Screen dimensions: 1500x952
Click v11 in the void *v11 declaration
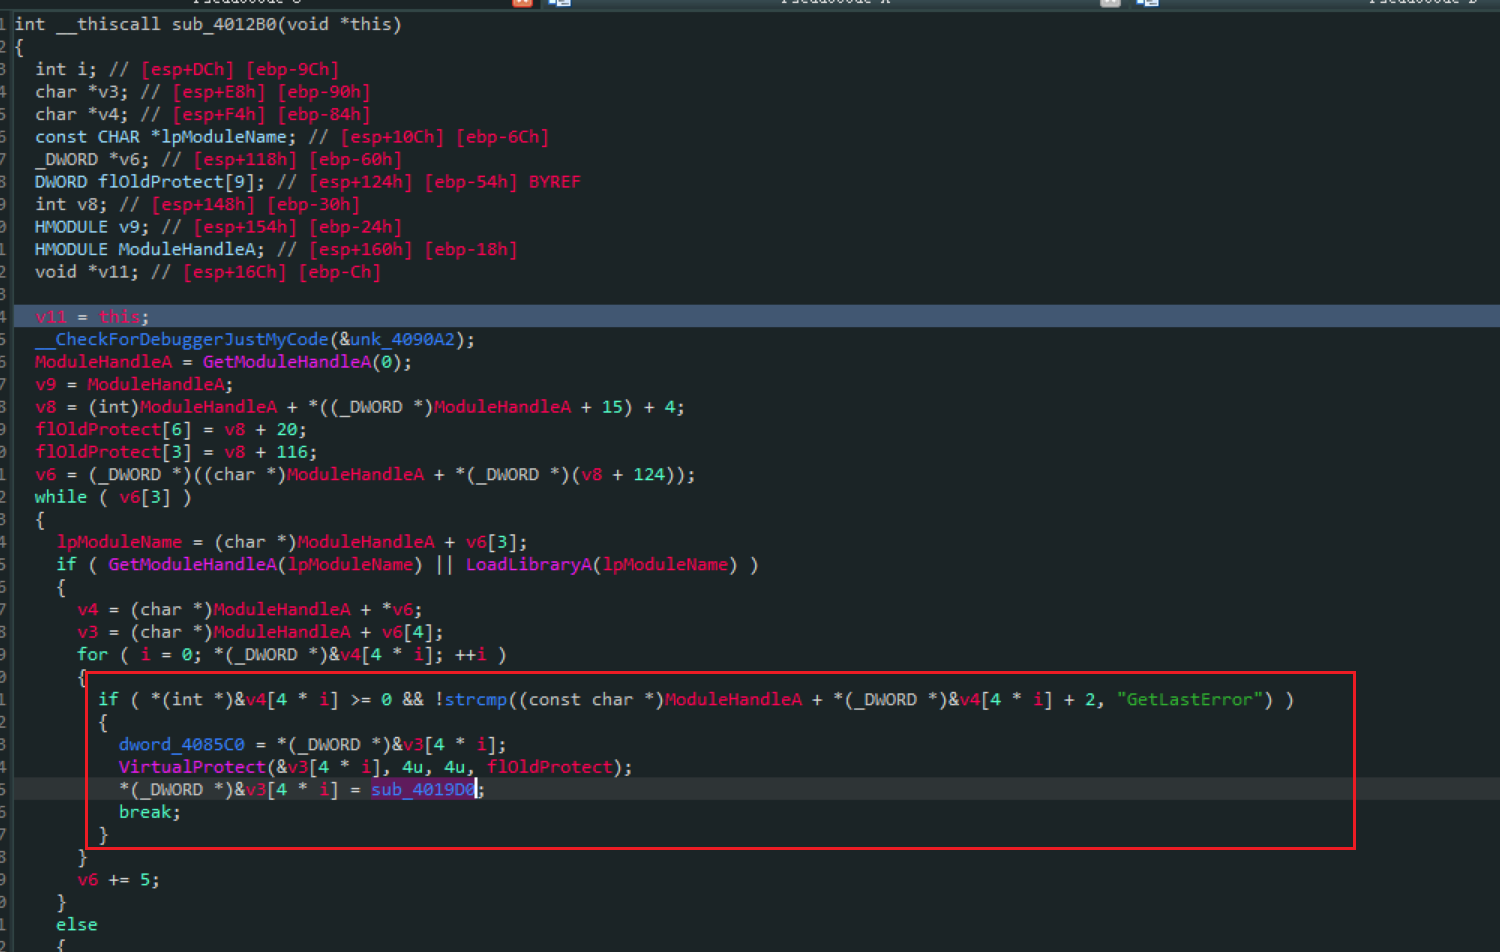pos(114,272)
